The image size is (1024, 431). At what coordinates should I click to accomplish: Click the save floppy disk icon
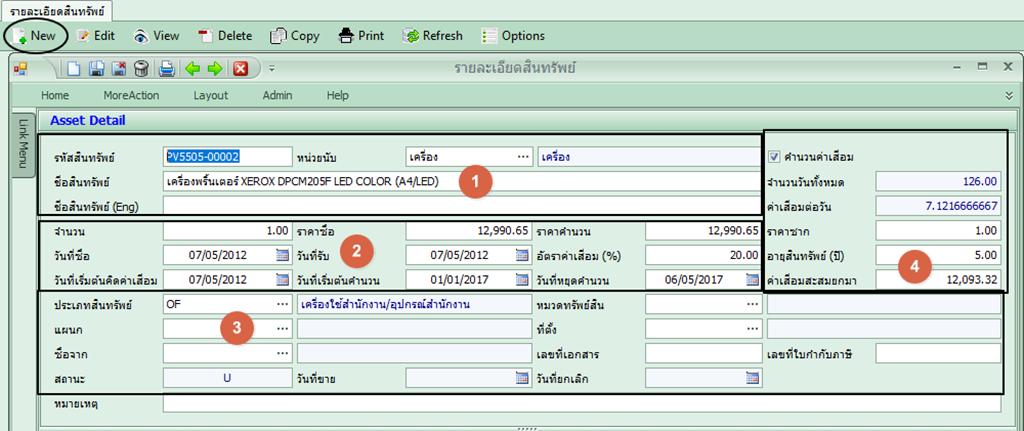[x=97, y=69]
